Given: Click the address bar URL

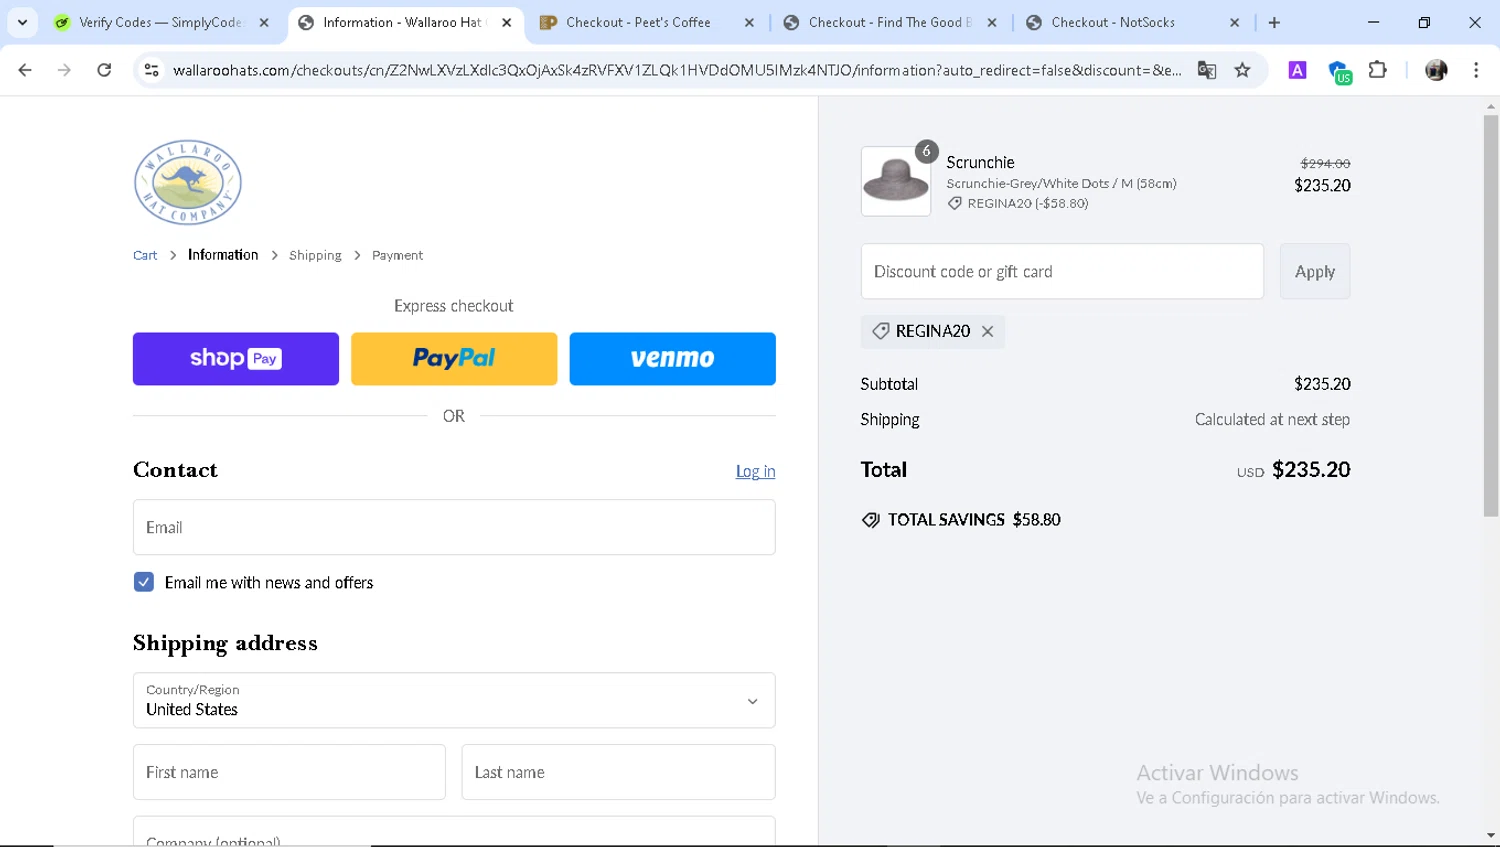Looking at the screenshot, I should pyautogui.click(x=677, y=70).
